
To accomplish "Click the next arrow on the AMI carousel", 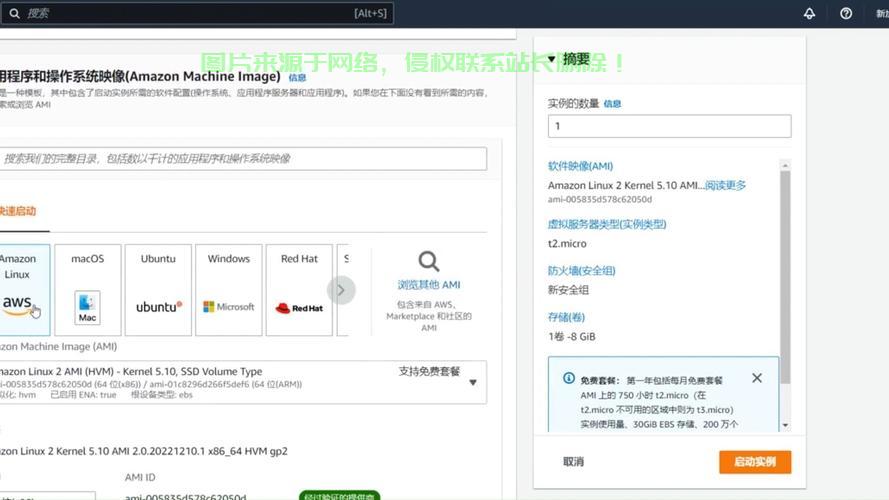I will 341,290.
